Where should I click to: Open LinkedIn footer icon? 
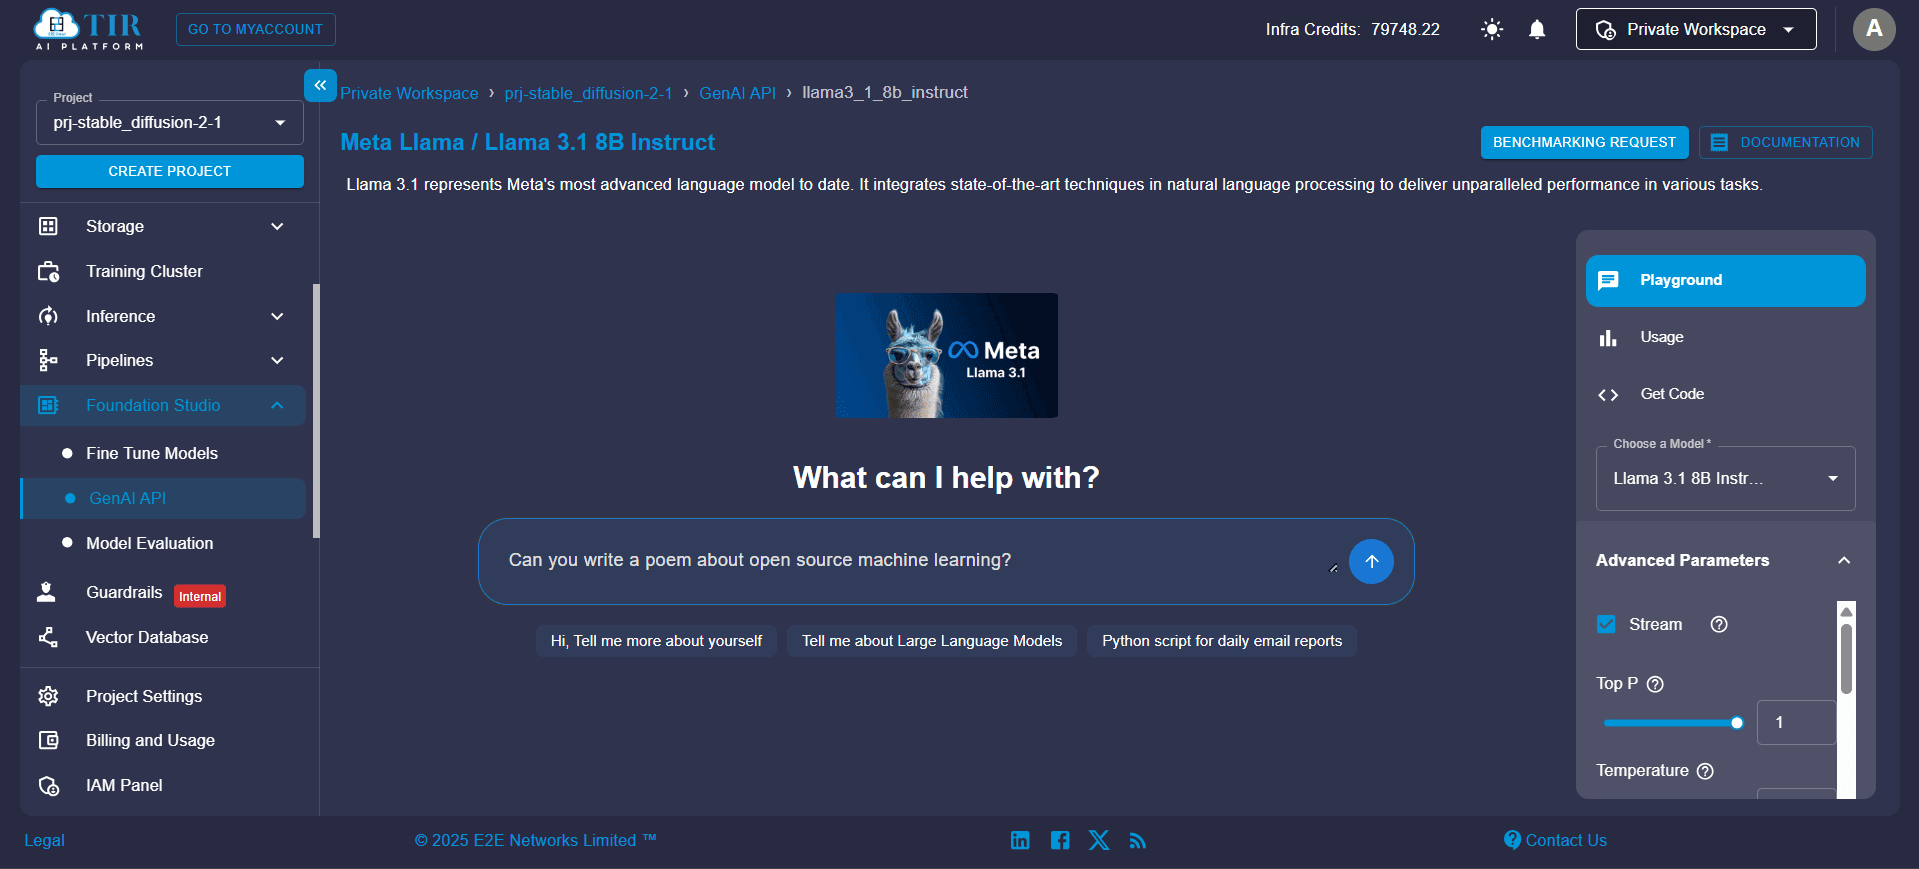(x=1020, y=840)
